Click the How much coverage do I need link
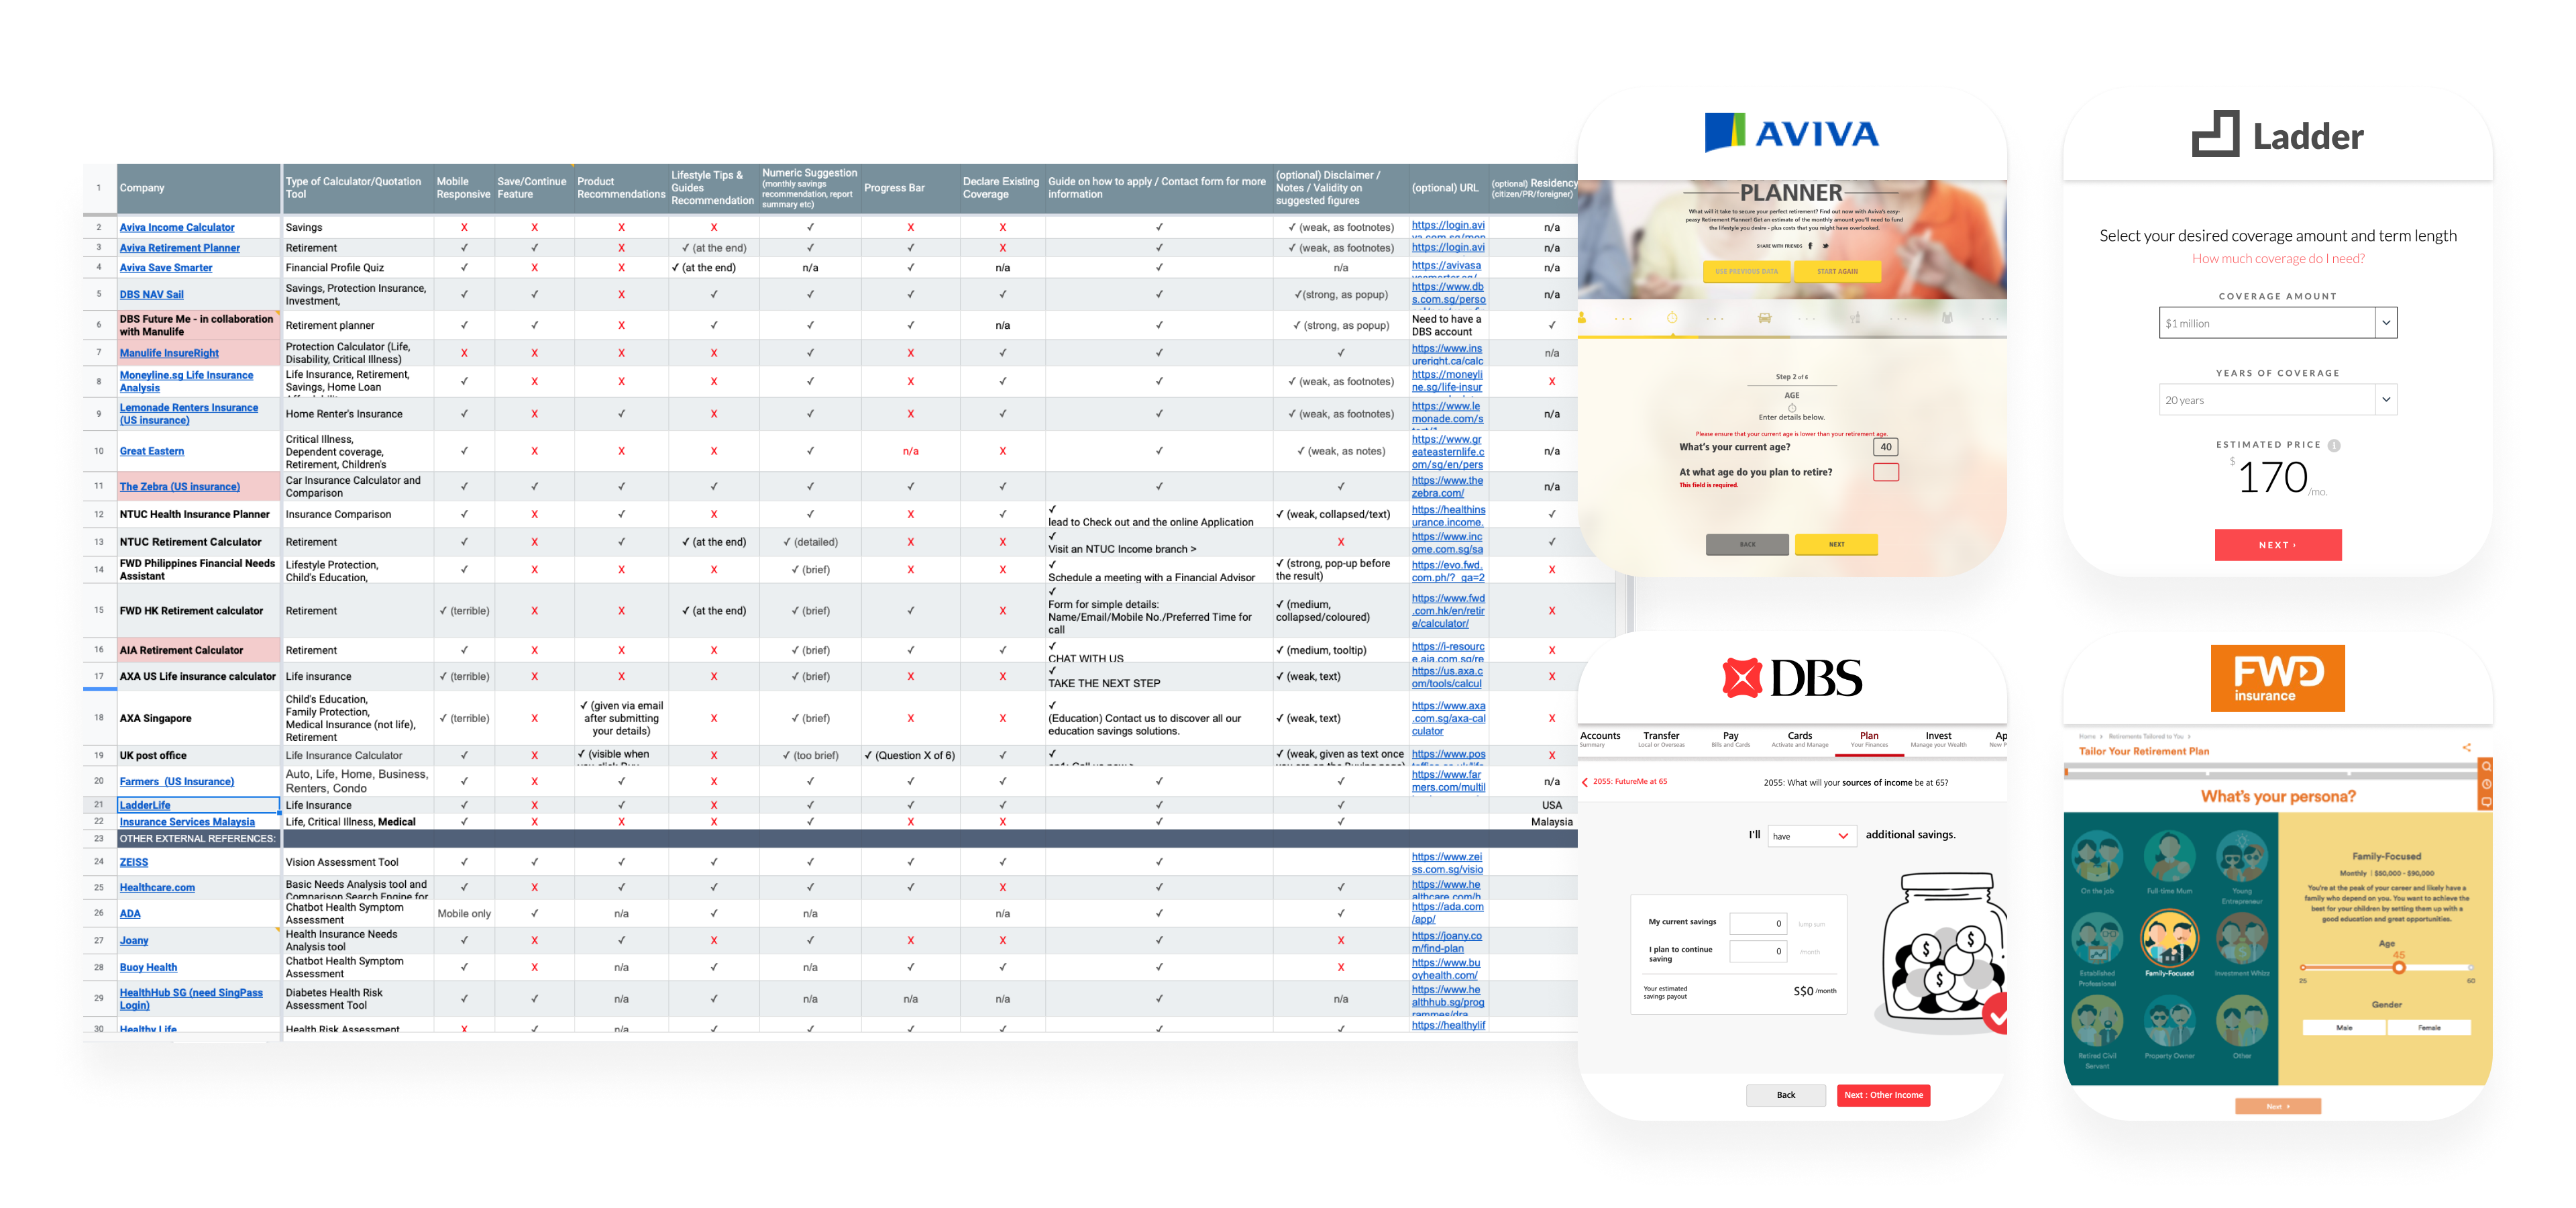The image size is (2576, 1208). (2278, 258)
